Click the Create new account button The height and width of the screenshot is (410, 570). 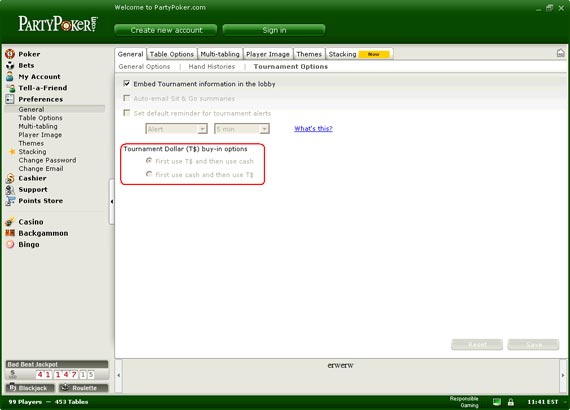click(166, 30)
